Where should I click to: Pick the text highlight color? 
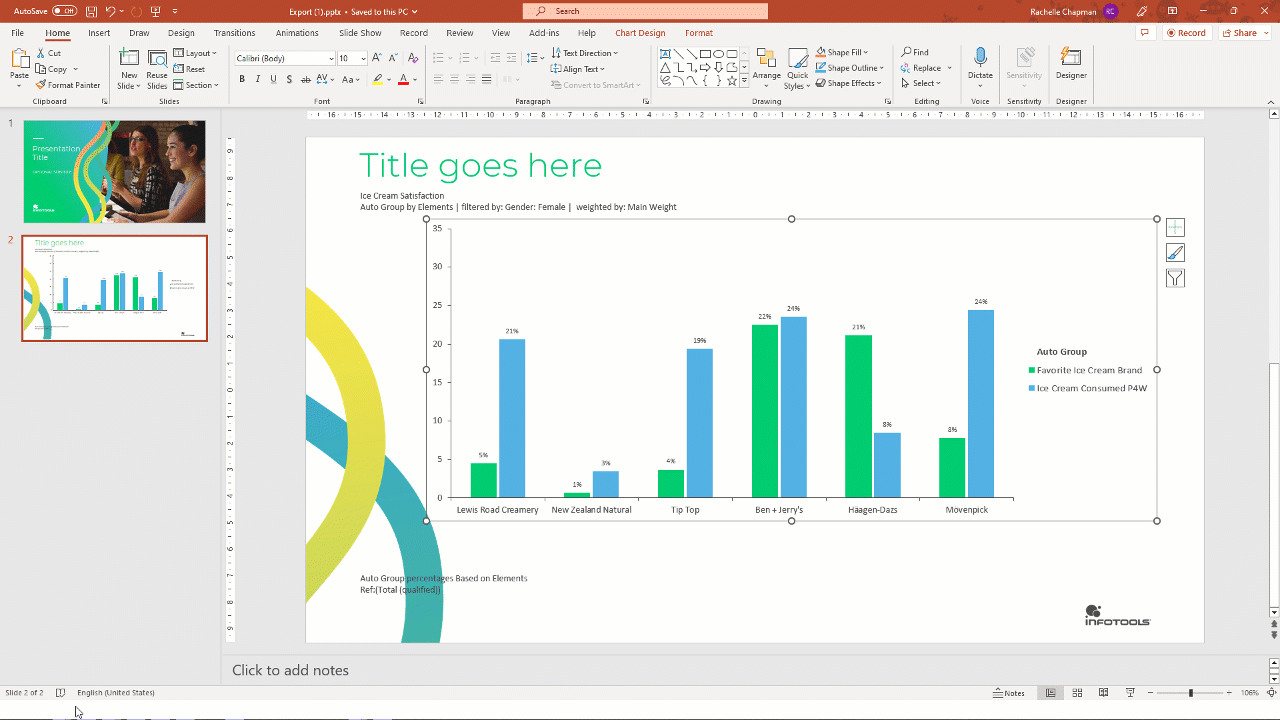(377, 79)
